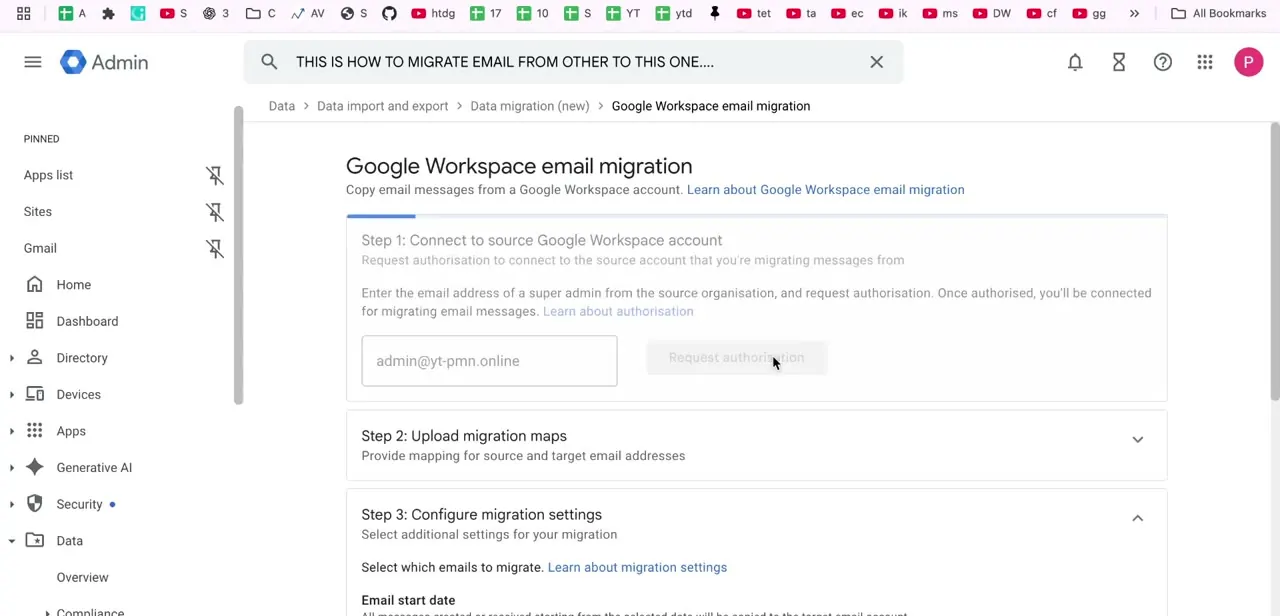Go to Data migration (new) breadcrumb
Image resolution: width=1280 pixels, height=616 pixels.
530,106
